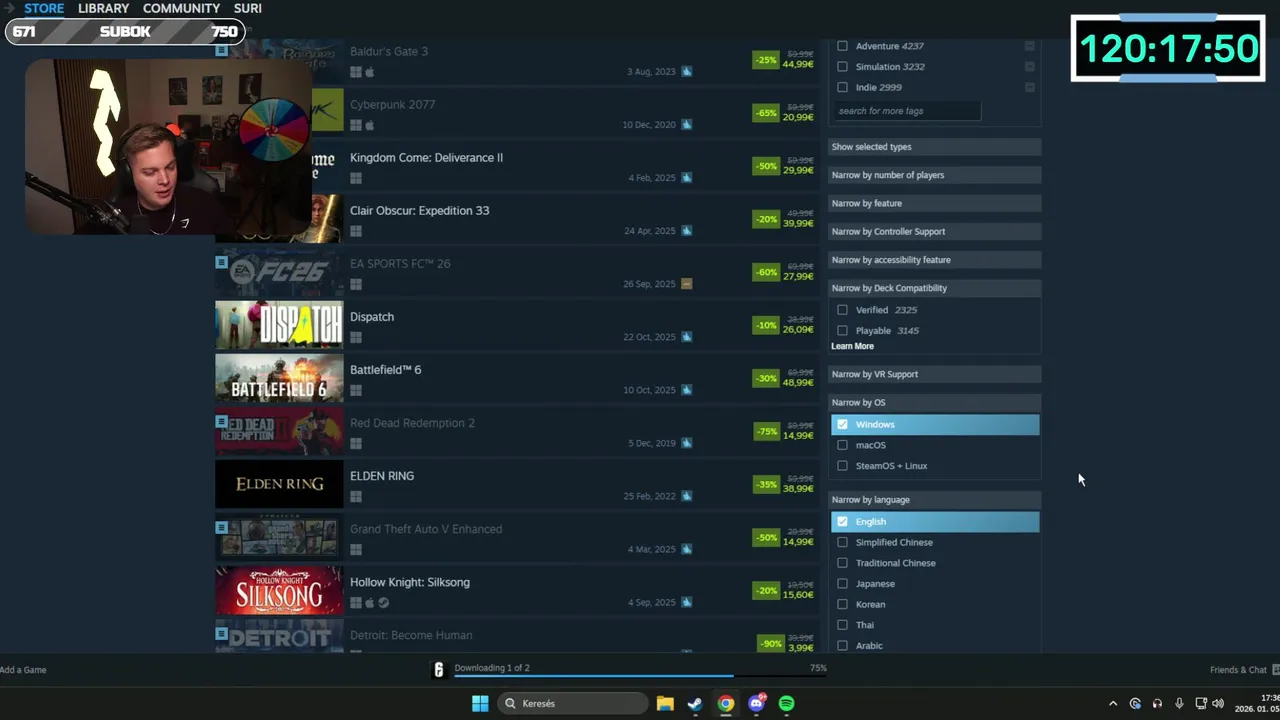This screenshot has width=1280, height=720.
Task: Expand Narrow by number of players
Action: 934,175
